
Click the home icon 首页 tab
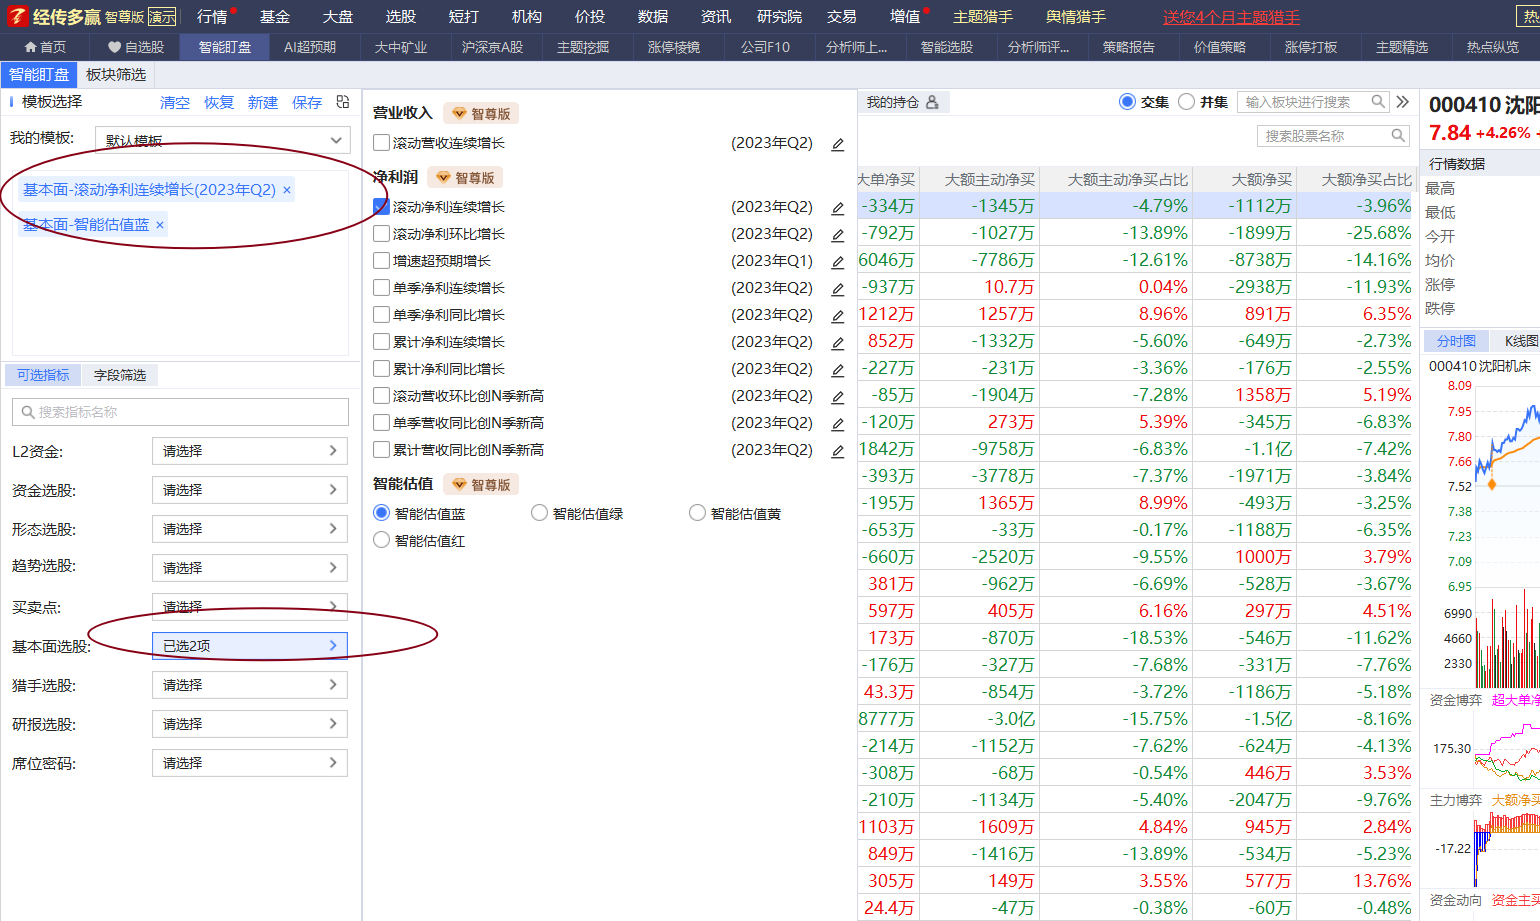tap(45, 47)
